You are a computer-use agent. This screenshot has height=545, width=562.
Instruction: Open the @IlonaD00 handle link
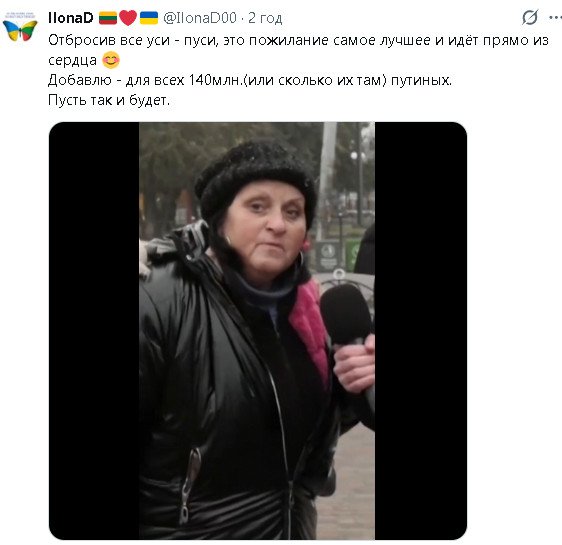200,18
